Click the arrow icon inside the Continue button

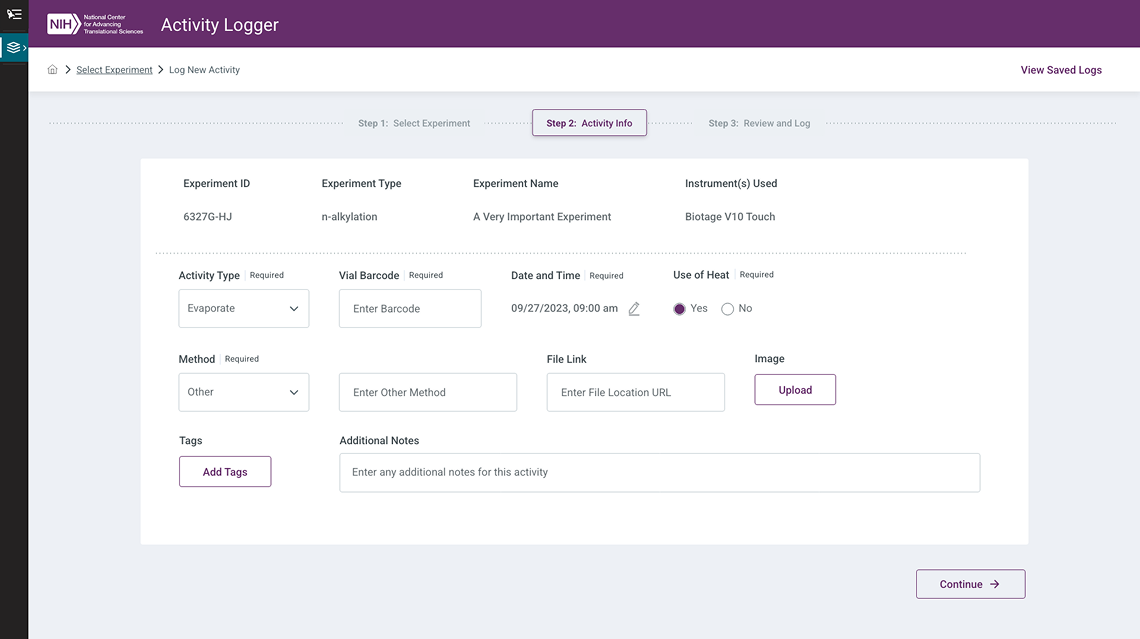tap(994, 583)
